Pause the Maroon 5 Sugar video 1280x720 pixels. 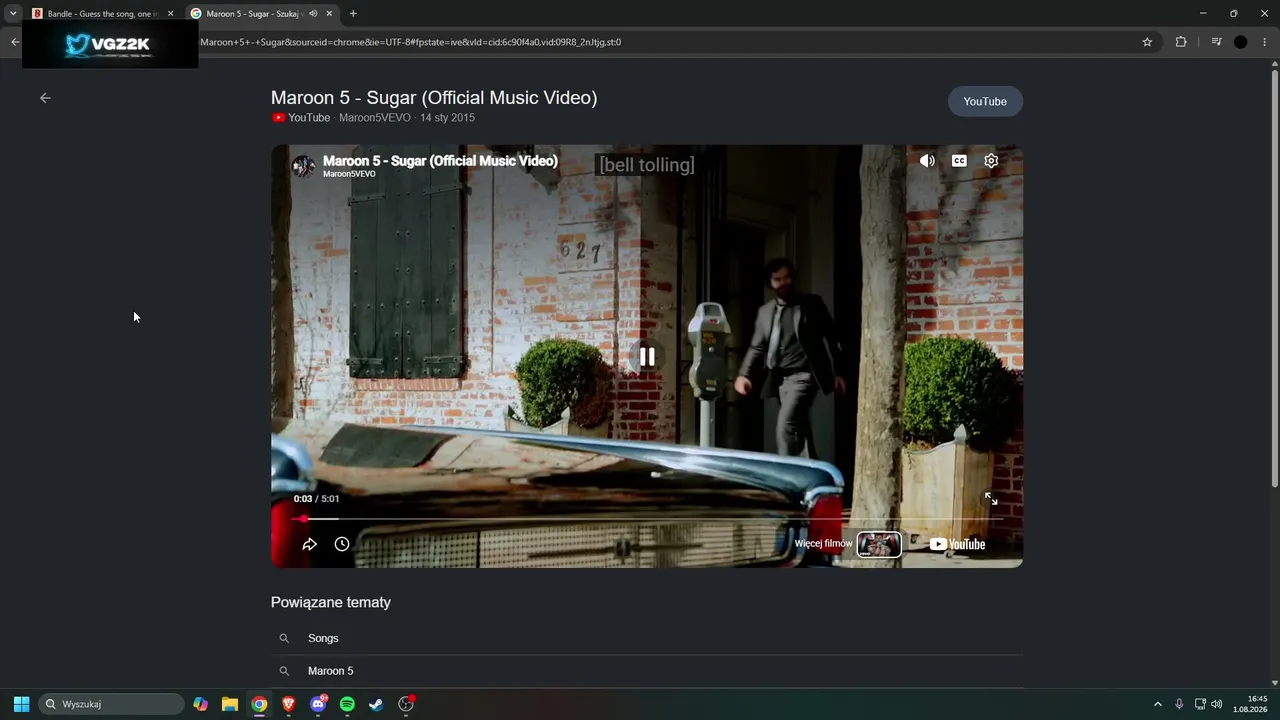[x=647, y=356]
